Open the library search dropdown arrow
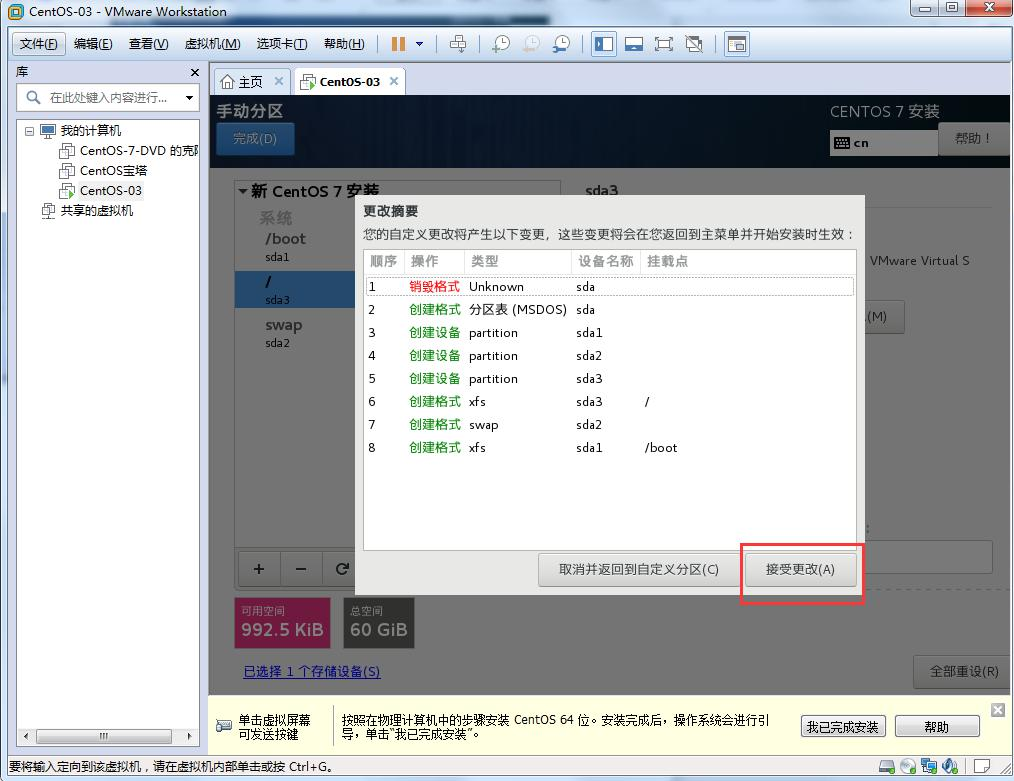This screenshot has width=1014, height=781. (189, 98)
